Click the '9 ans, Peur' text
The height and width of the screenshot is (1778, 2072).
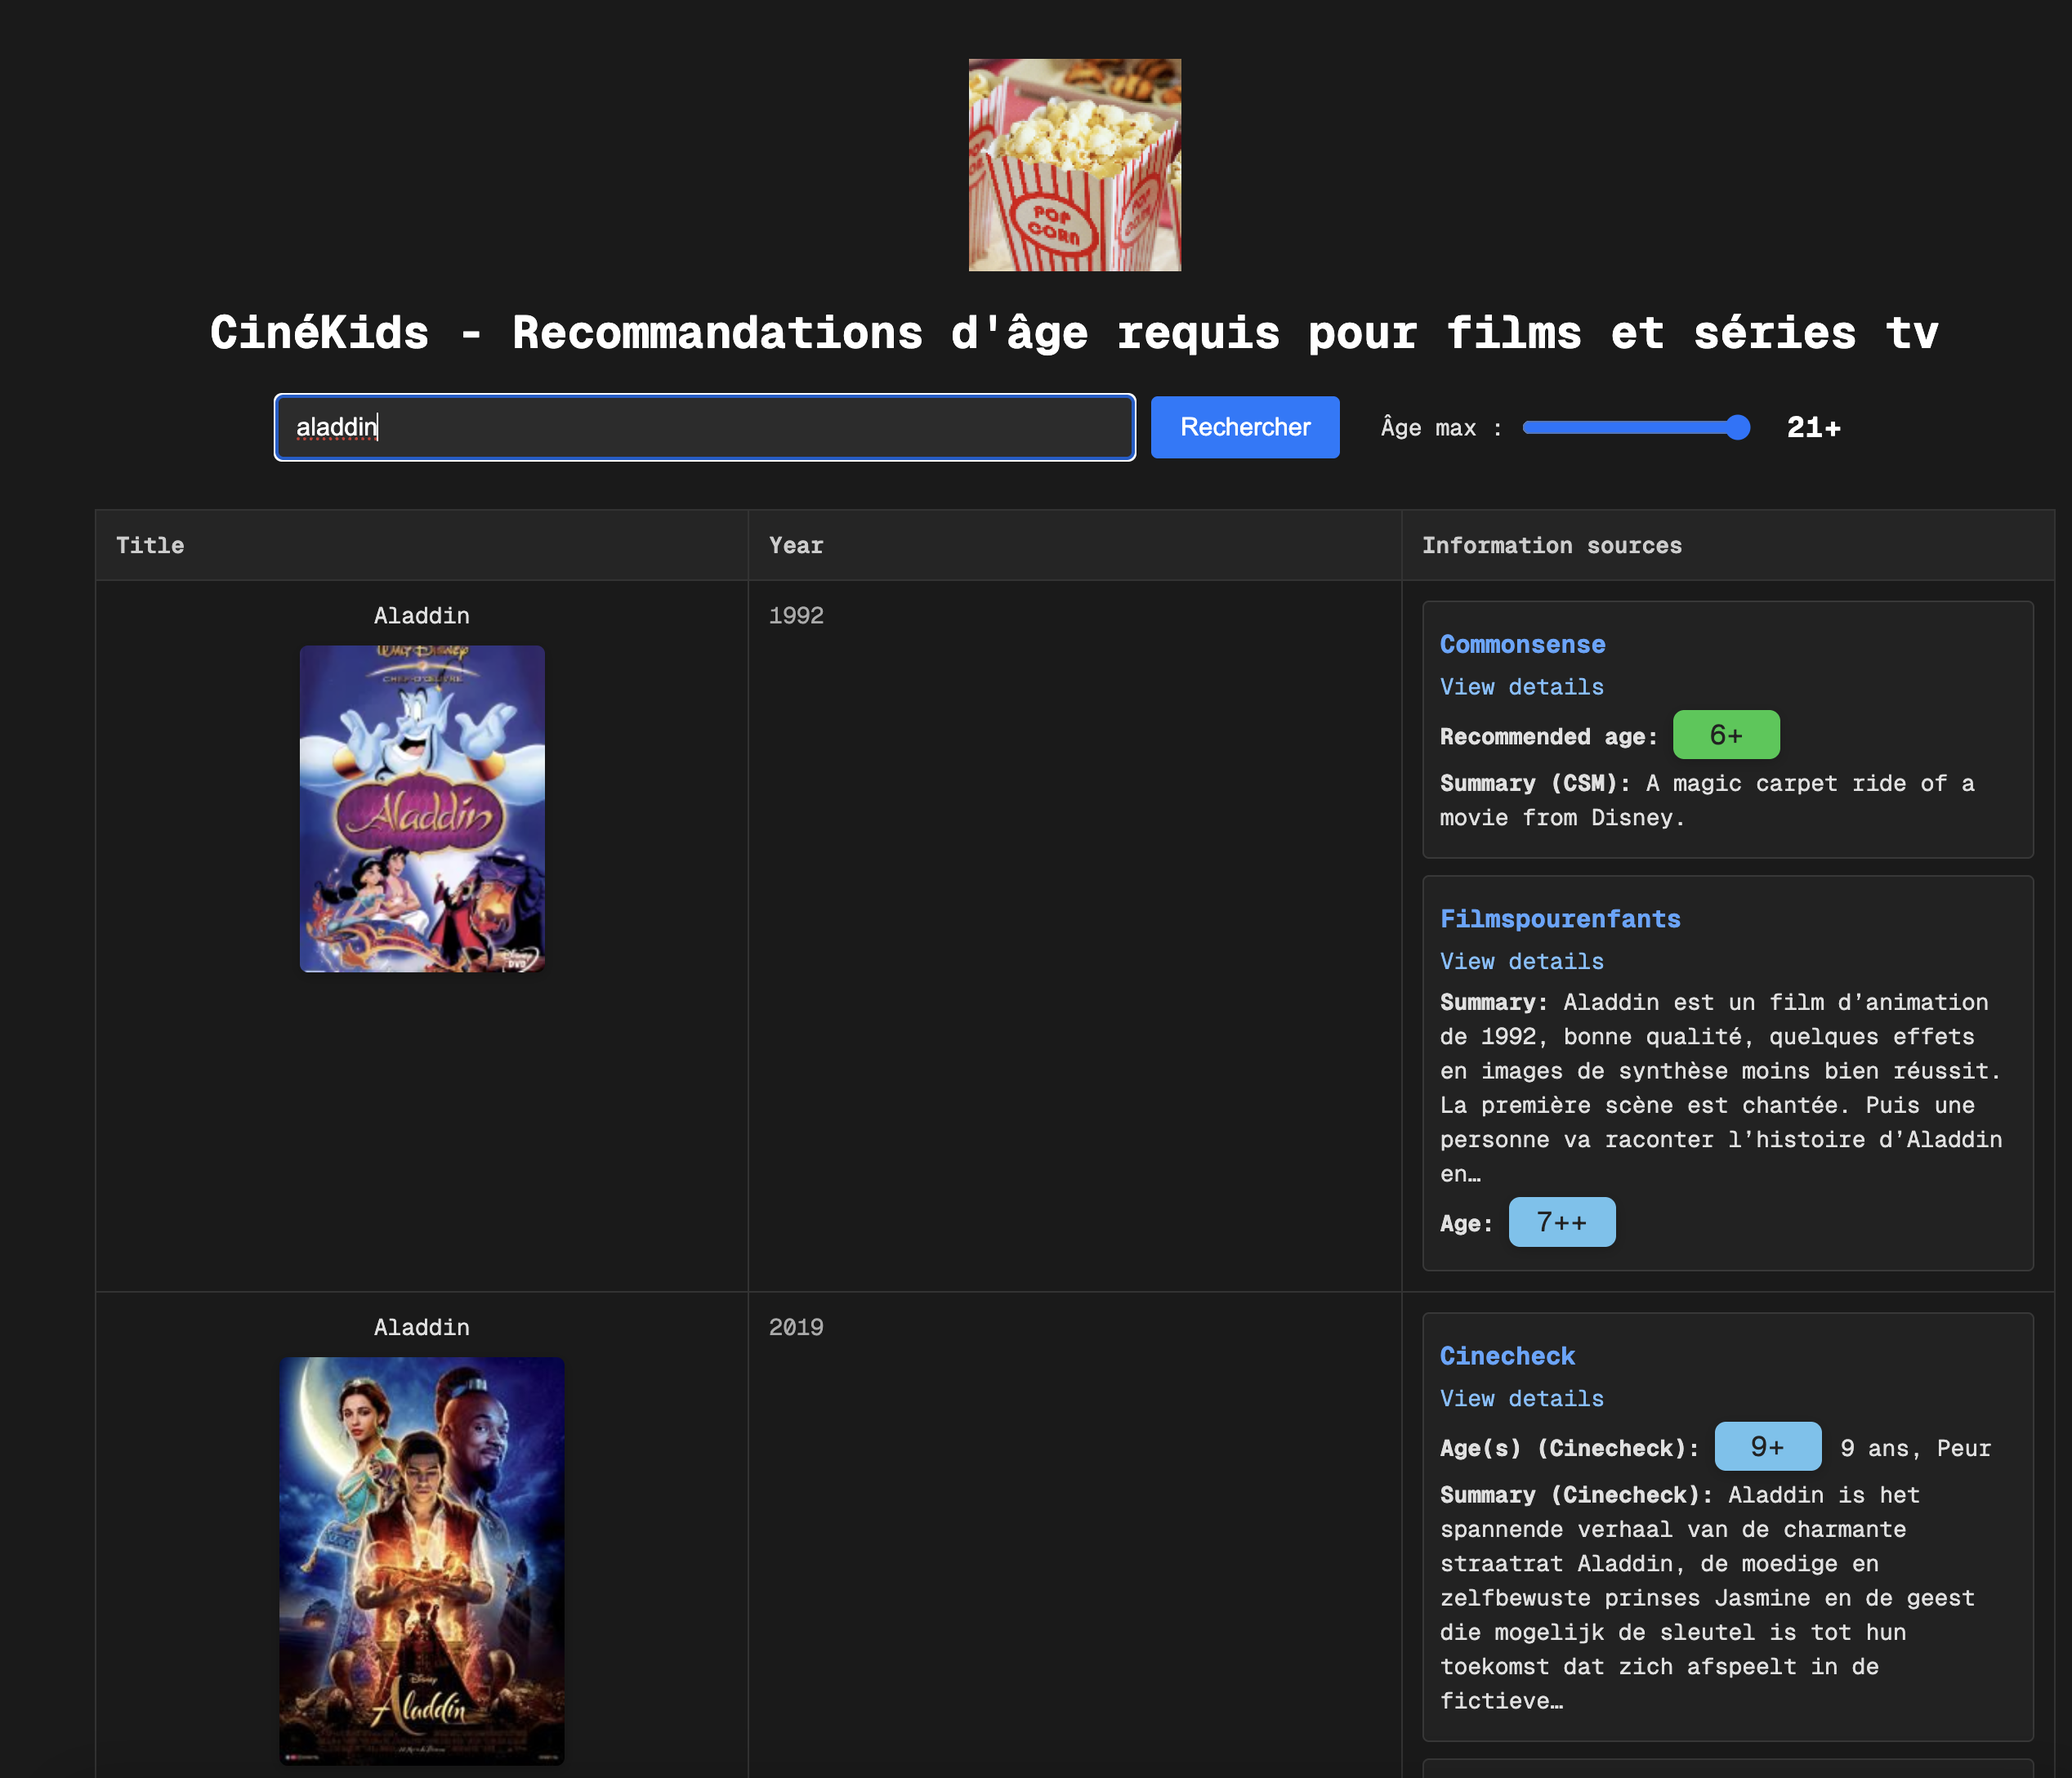point(1915,1448)
